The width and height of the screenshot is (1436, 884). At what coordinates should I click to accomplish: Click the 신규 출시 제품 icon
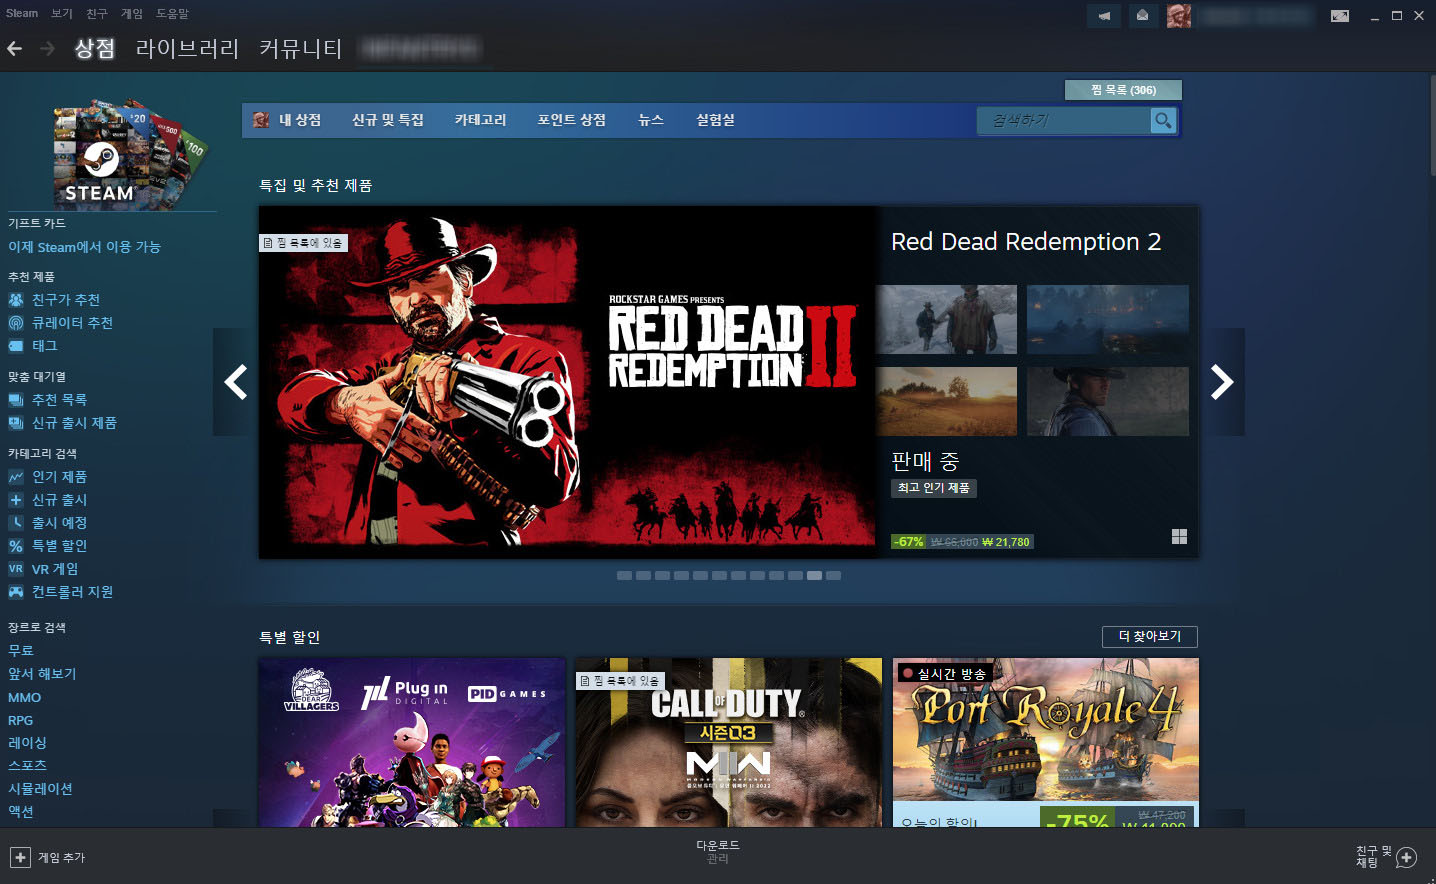click(x=16, y=423)
